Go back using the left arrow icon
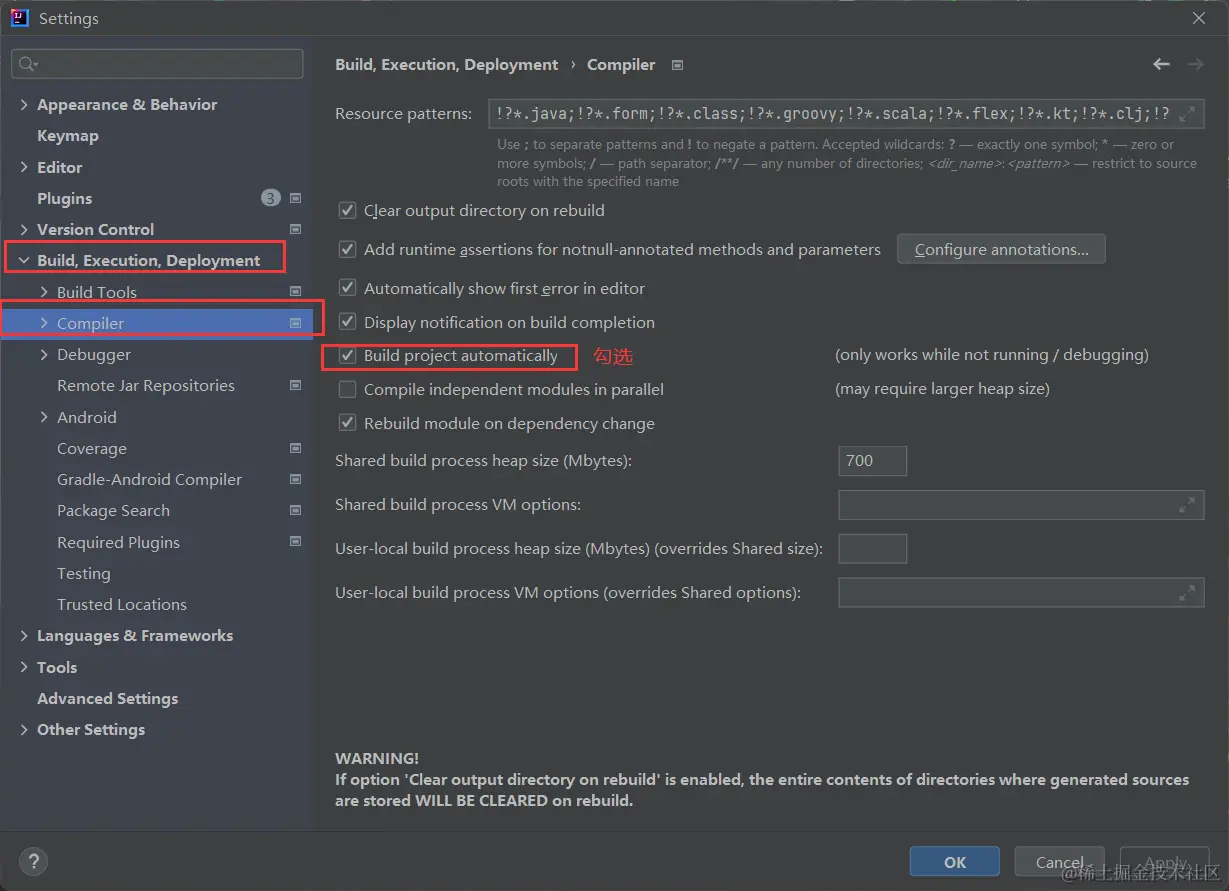 pos(1161,64)
